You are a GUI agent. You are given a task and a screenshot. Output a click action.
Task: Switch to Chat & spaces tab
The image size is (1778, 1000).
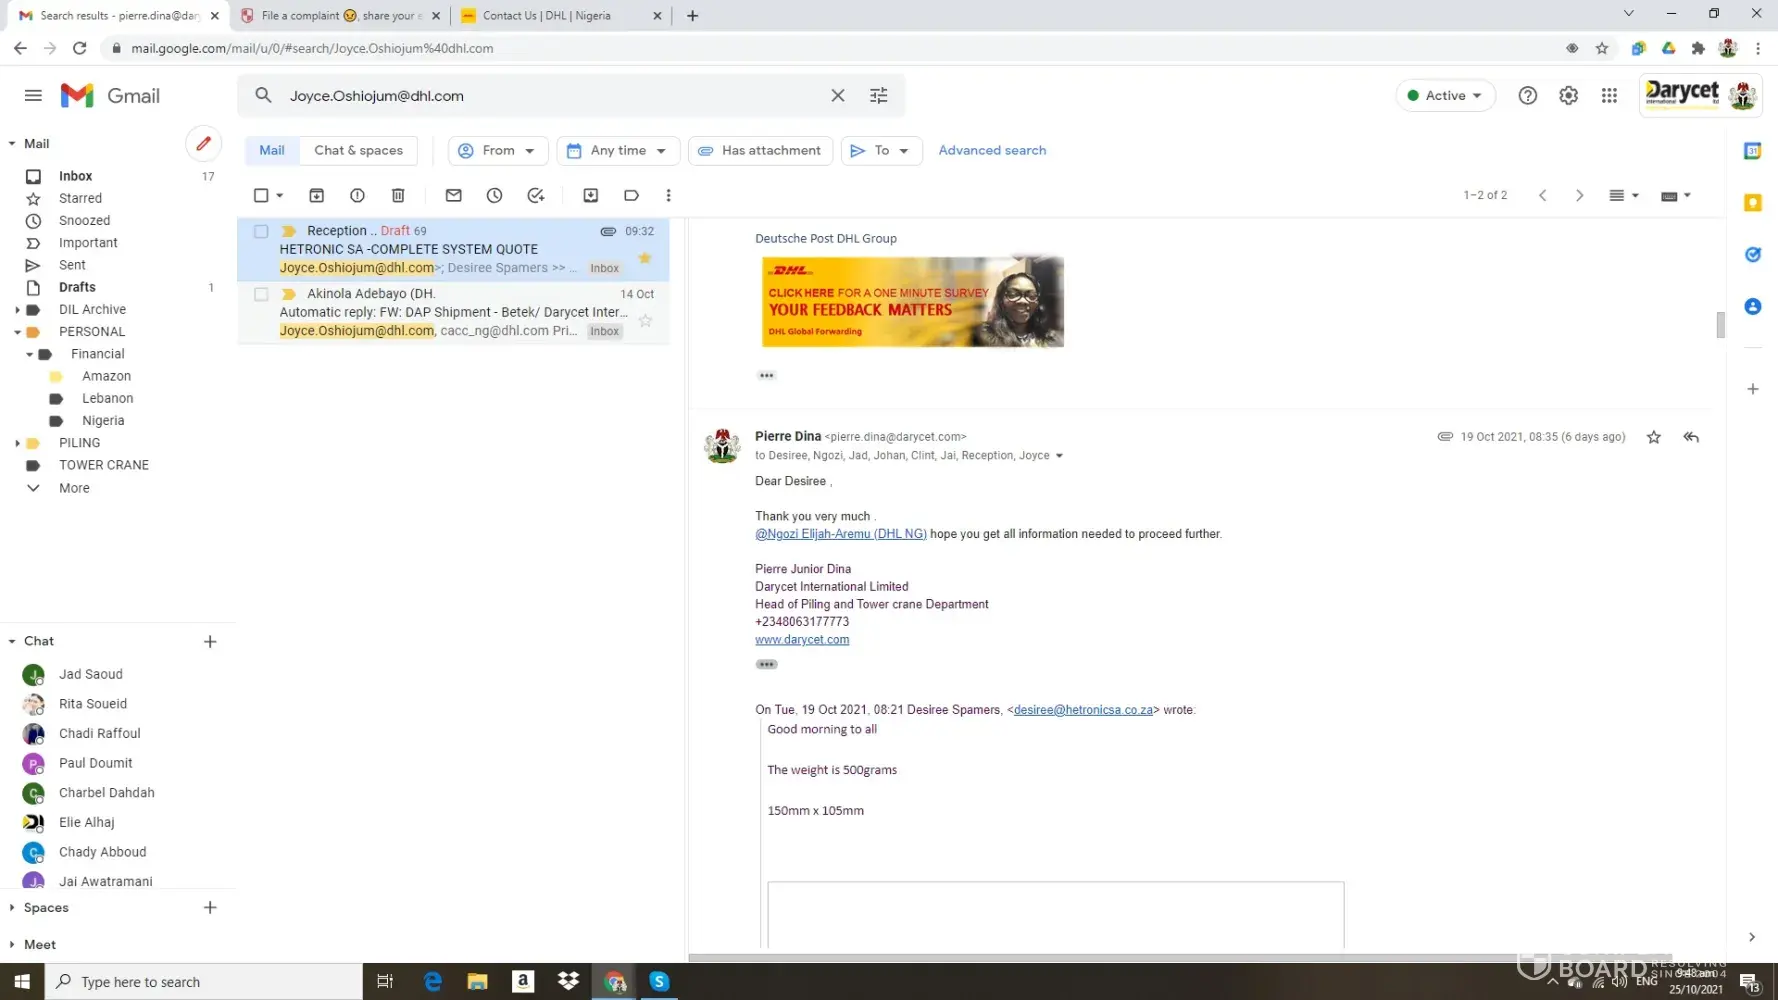coord(358,151)
